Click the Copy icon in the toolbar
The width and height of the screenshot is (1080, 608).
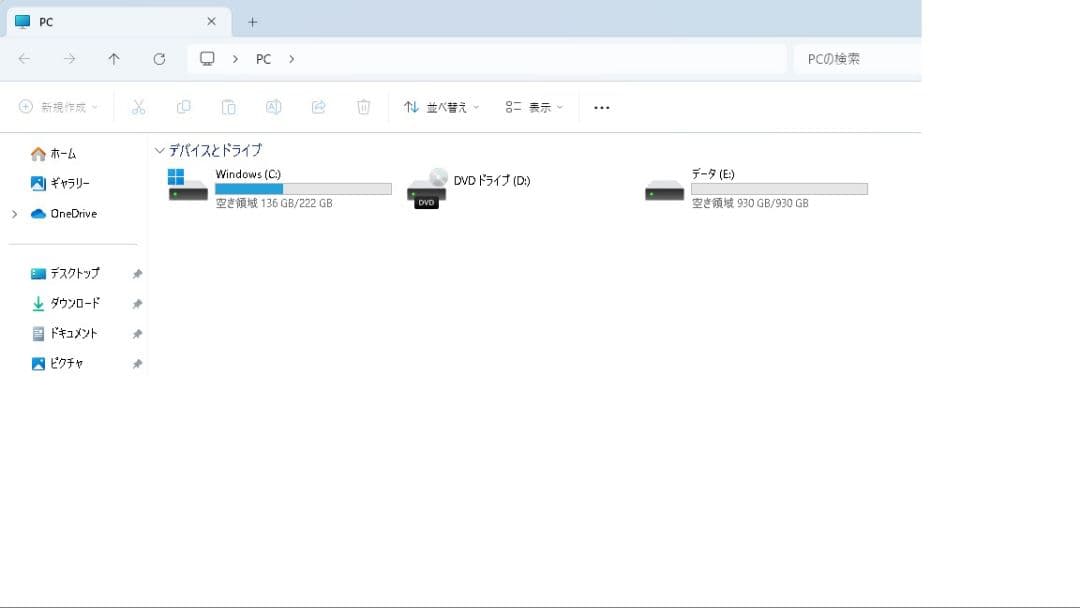click(184, 107)
